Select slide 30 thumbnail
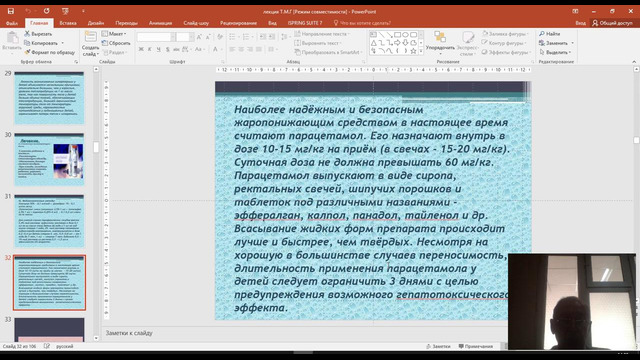 49,159
